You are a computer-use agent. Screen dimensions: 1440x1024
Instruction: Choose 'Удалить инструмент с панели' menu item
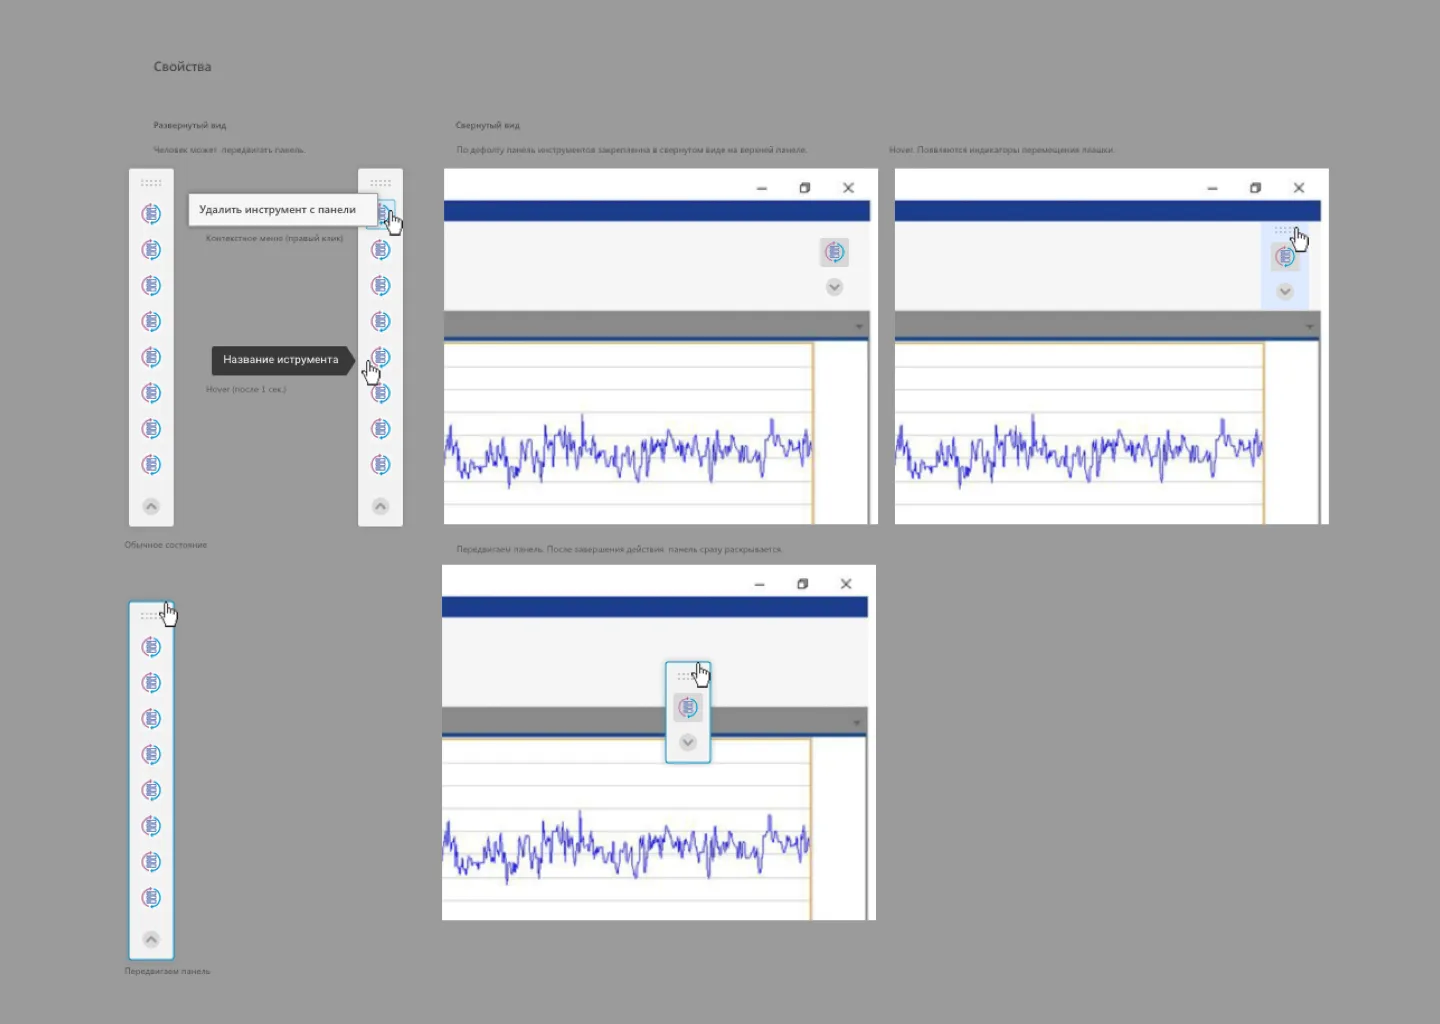click(283, 210)
